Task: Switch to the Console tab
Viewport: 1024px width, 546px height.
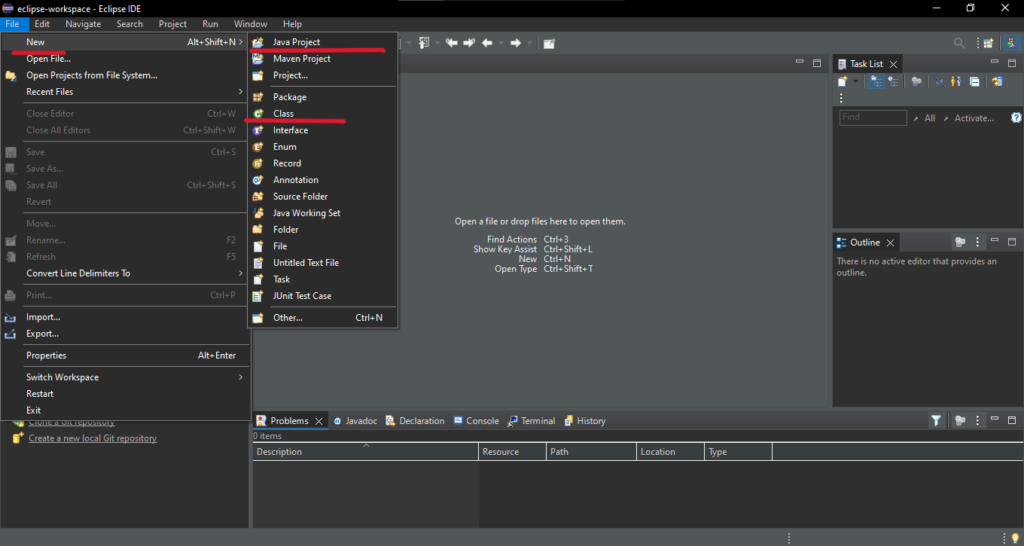Action: [476, 421]
